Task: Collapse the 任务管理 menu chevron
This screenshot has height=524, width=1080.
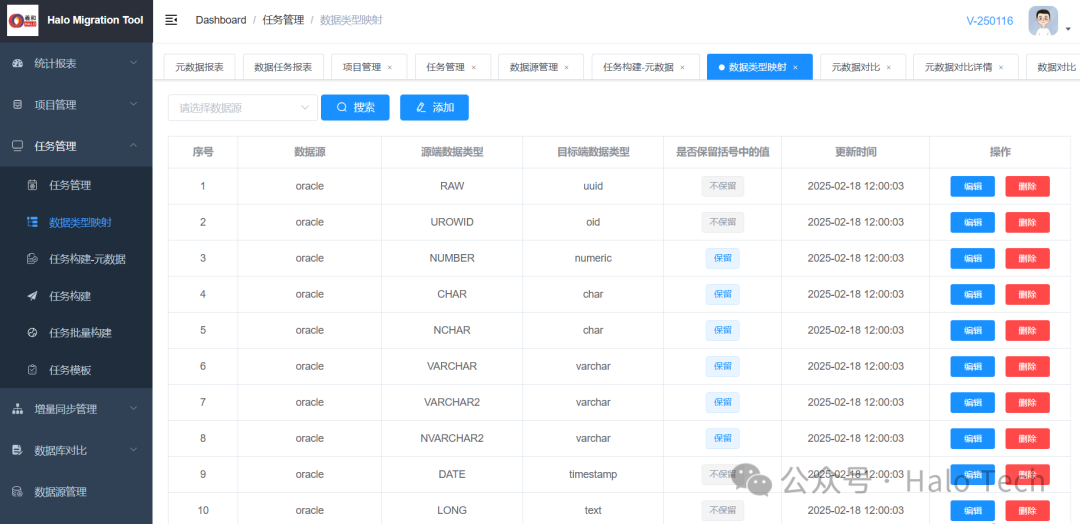Action: pyautogui.click(x=134, y=146)
